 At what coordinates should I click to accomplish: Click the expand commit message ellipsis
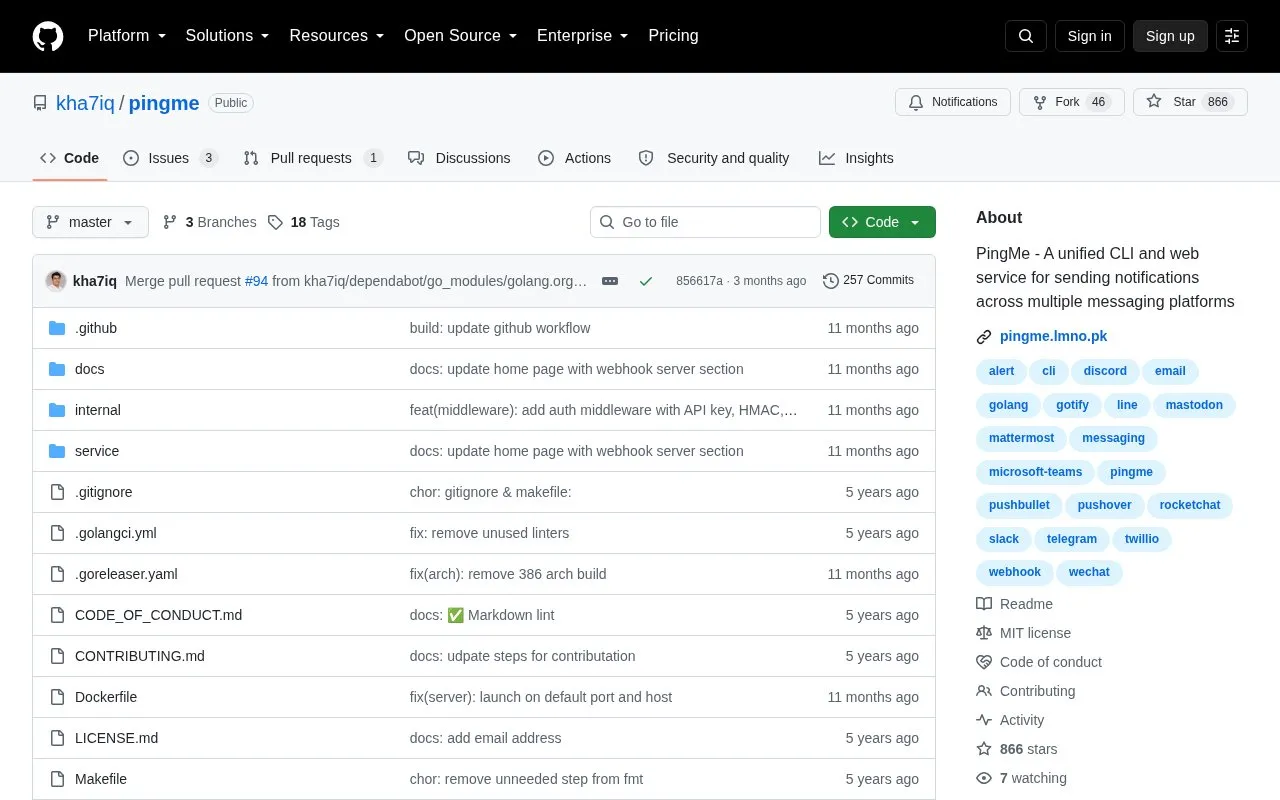click(x=610, y=281)
